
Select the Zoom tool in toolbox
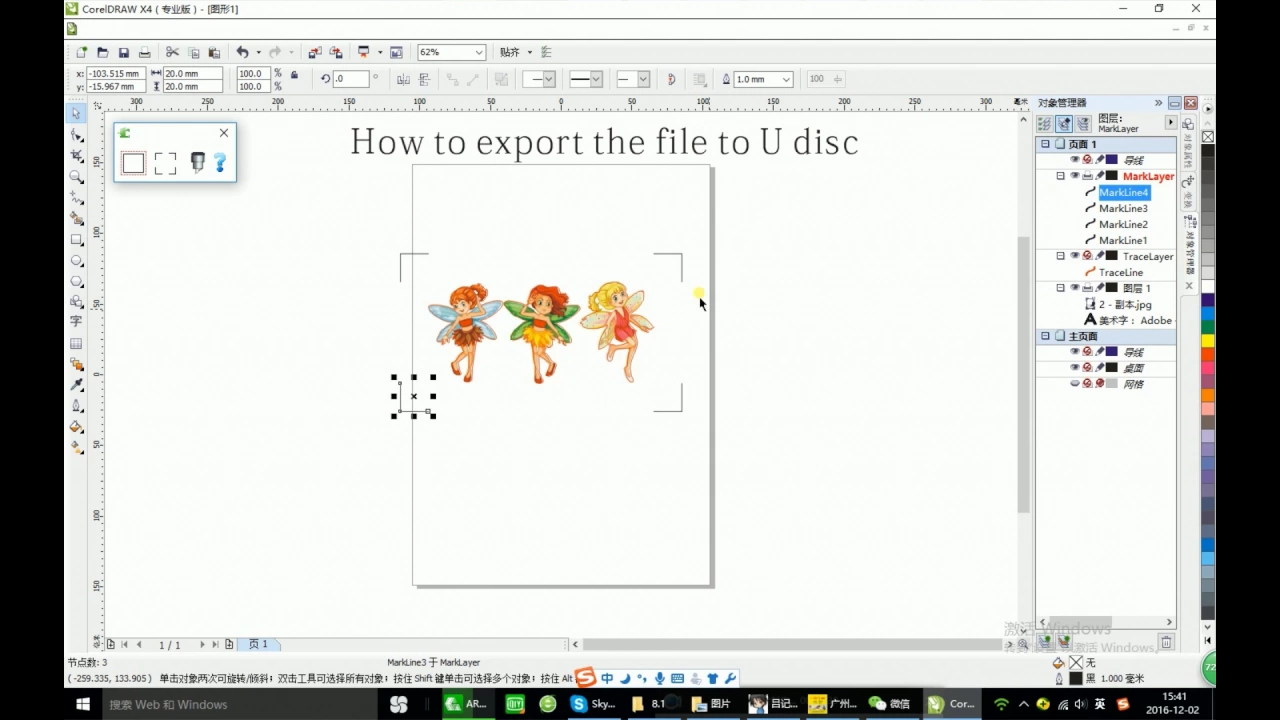pyautogui.click(x=76, y=177)
